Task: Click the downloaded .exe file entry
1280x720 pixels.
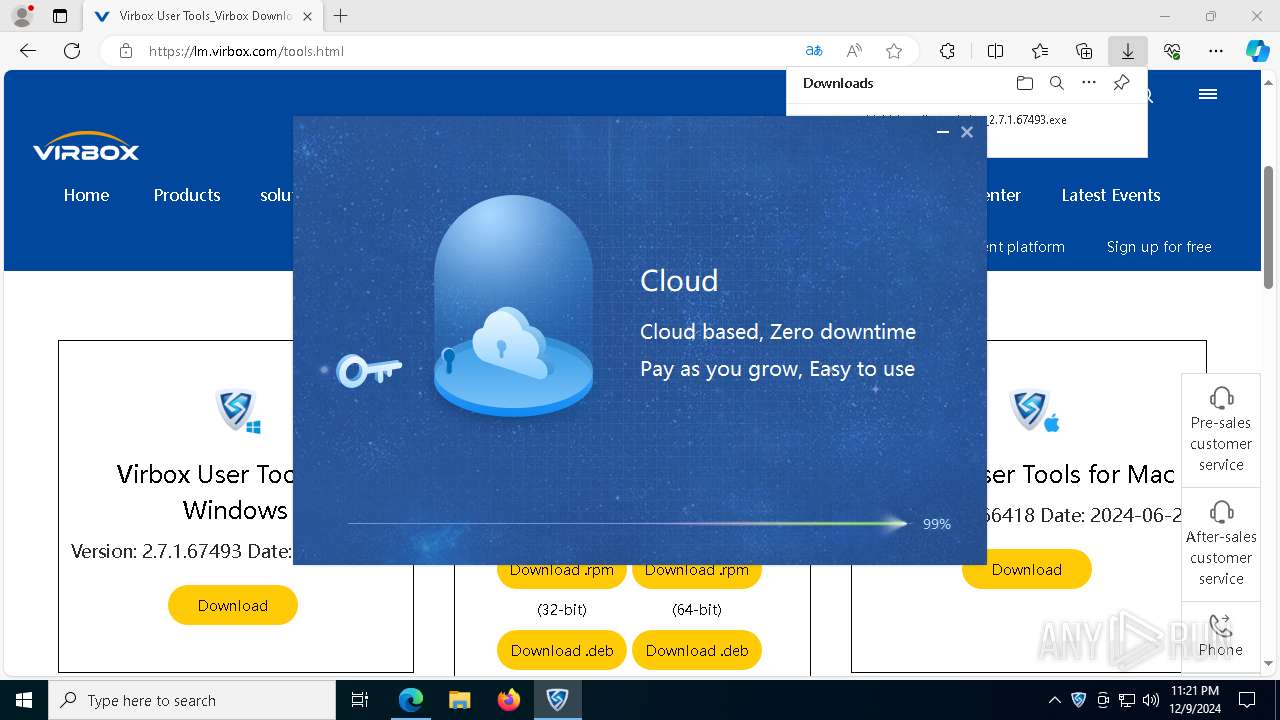Action: tap(966, 119)
